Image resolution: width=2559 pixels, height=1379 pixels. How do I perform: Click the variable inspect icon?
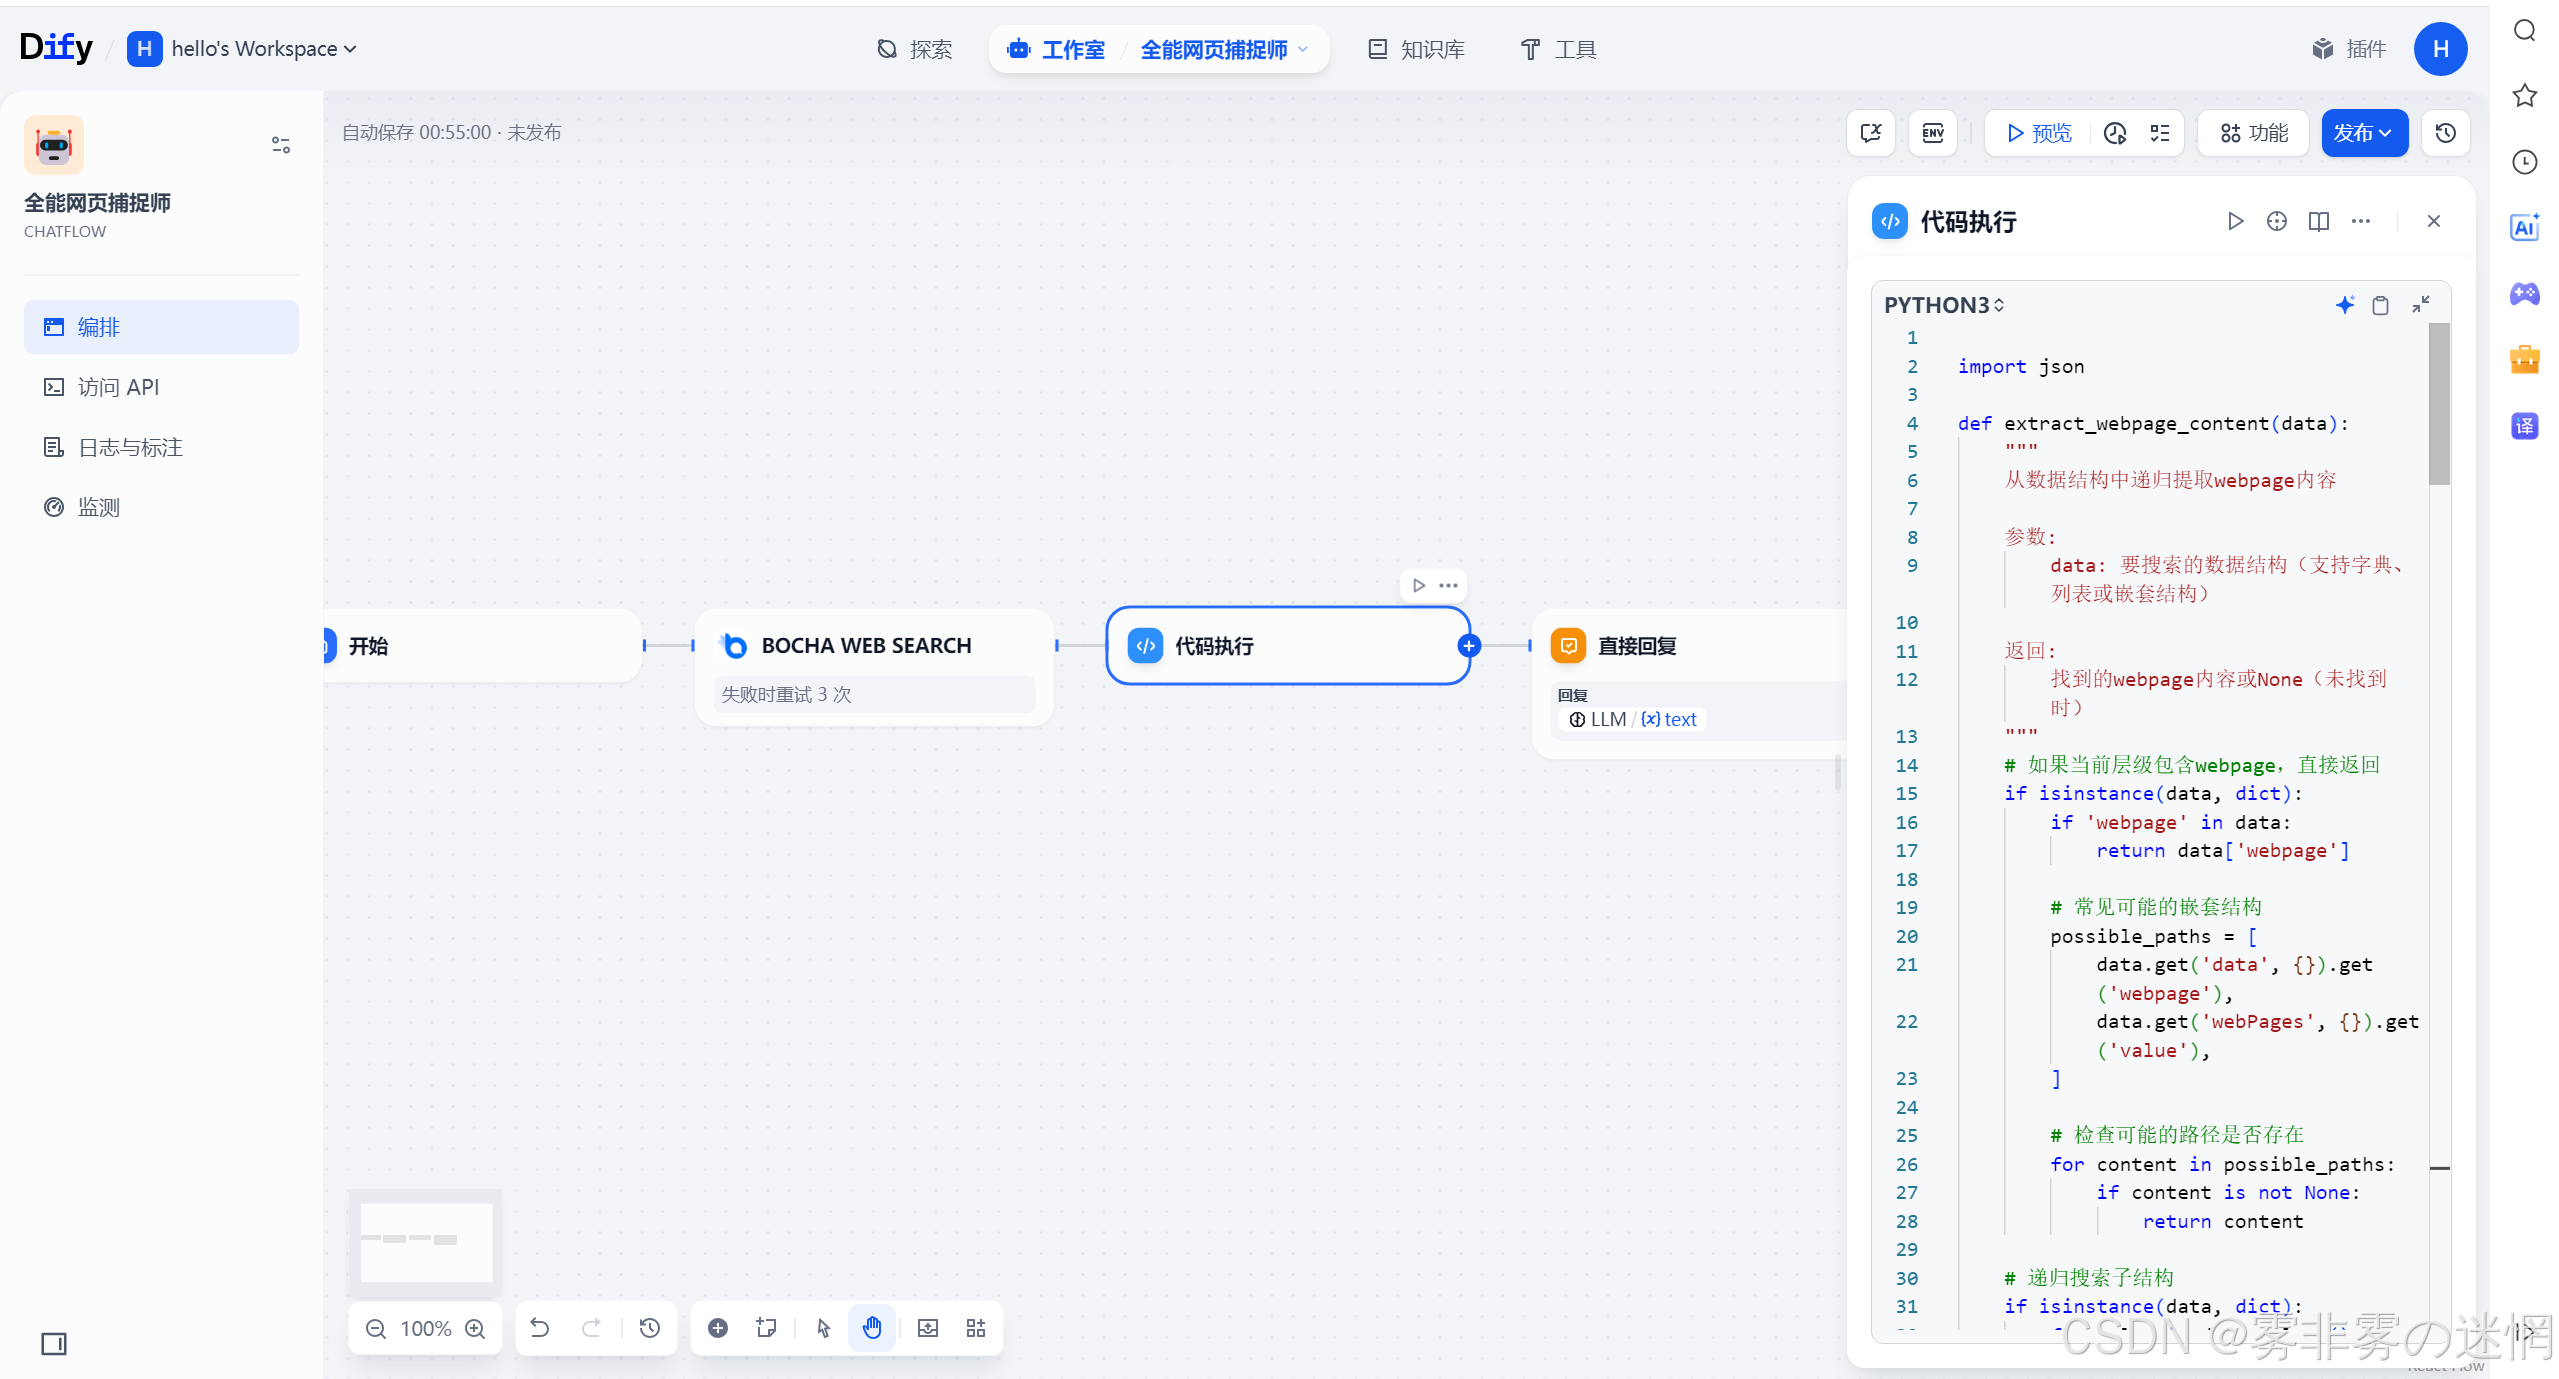(1871, 133)
